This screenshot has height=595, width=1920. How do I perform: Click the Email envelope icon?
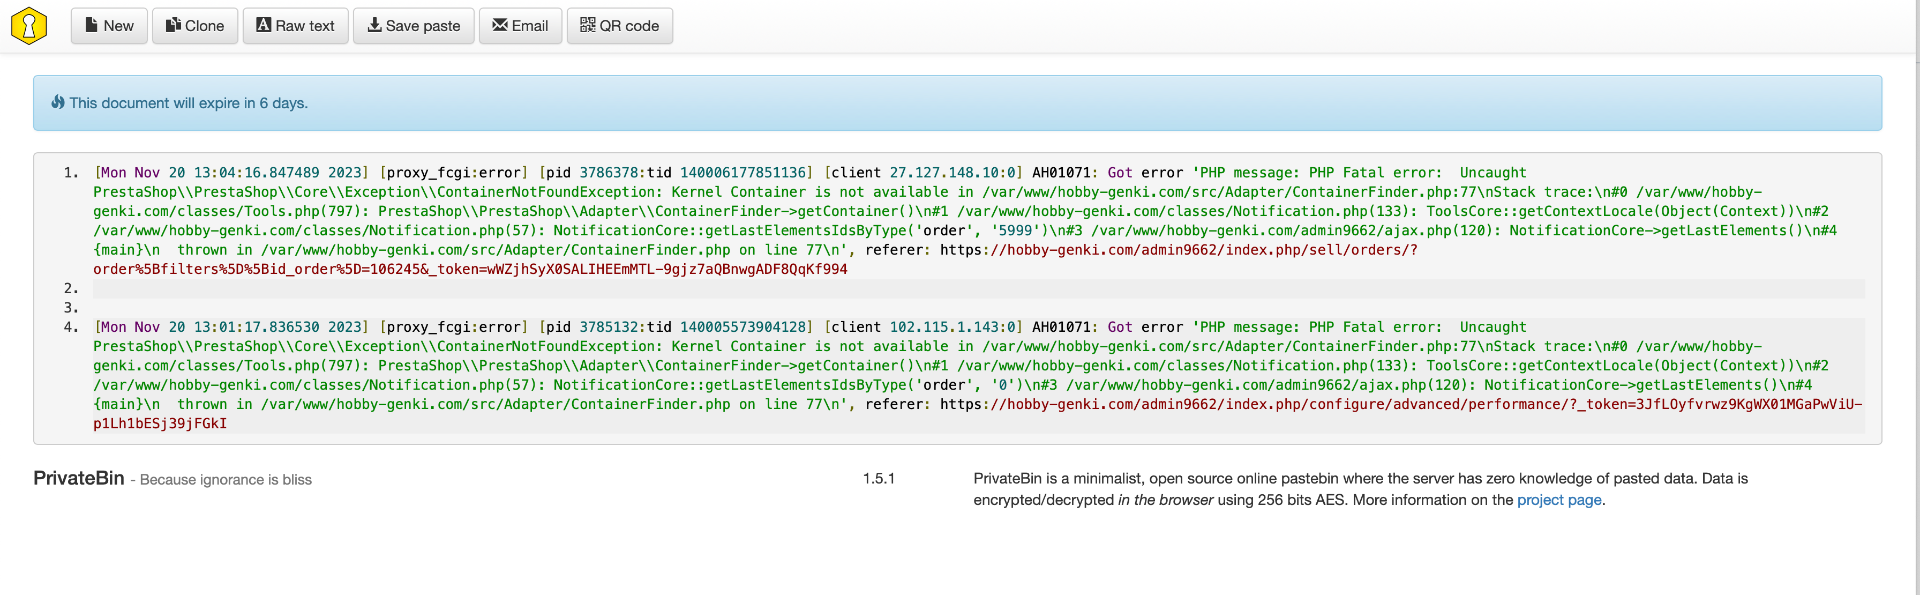(500, 25)
